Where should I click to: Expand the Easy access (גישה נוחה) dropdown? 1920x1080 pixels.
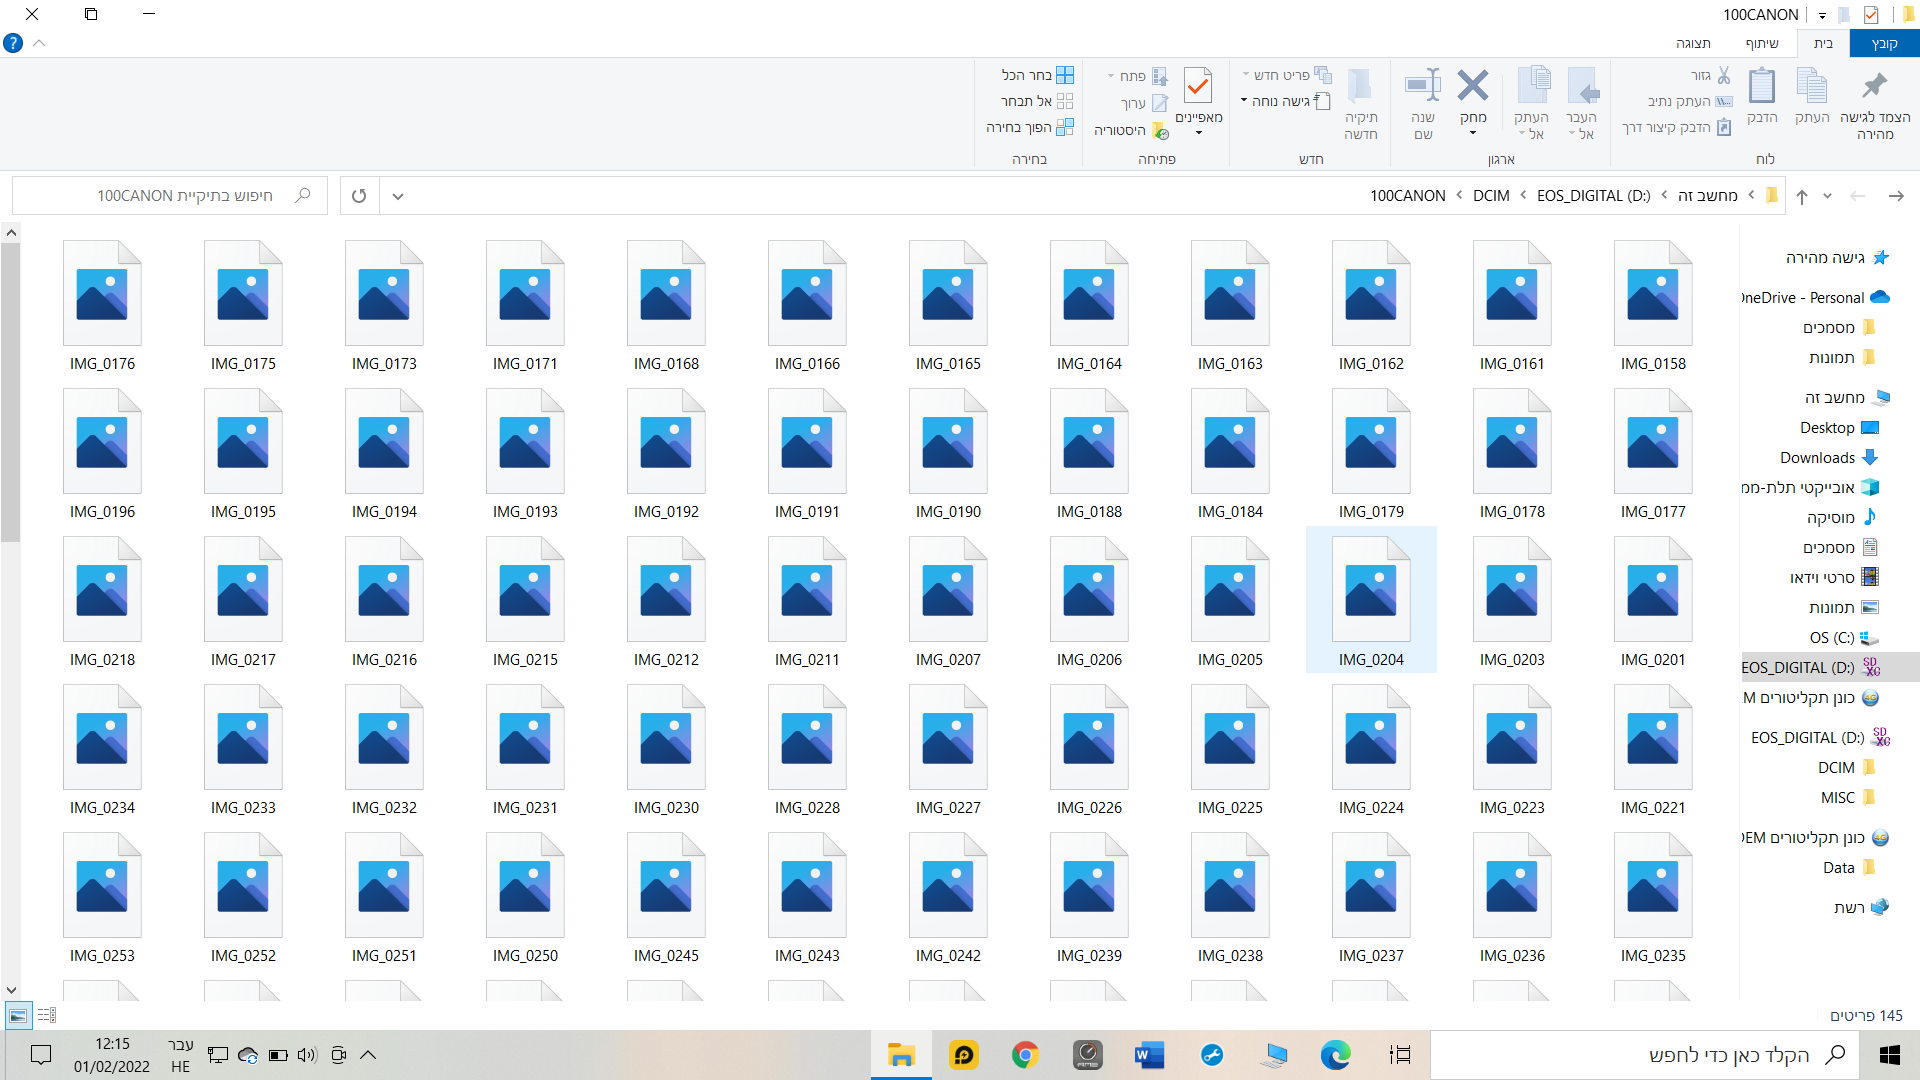click(x=1244, y=101)
